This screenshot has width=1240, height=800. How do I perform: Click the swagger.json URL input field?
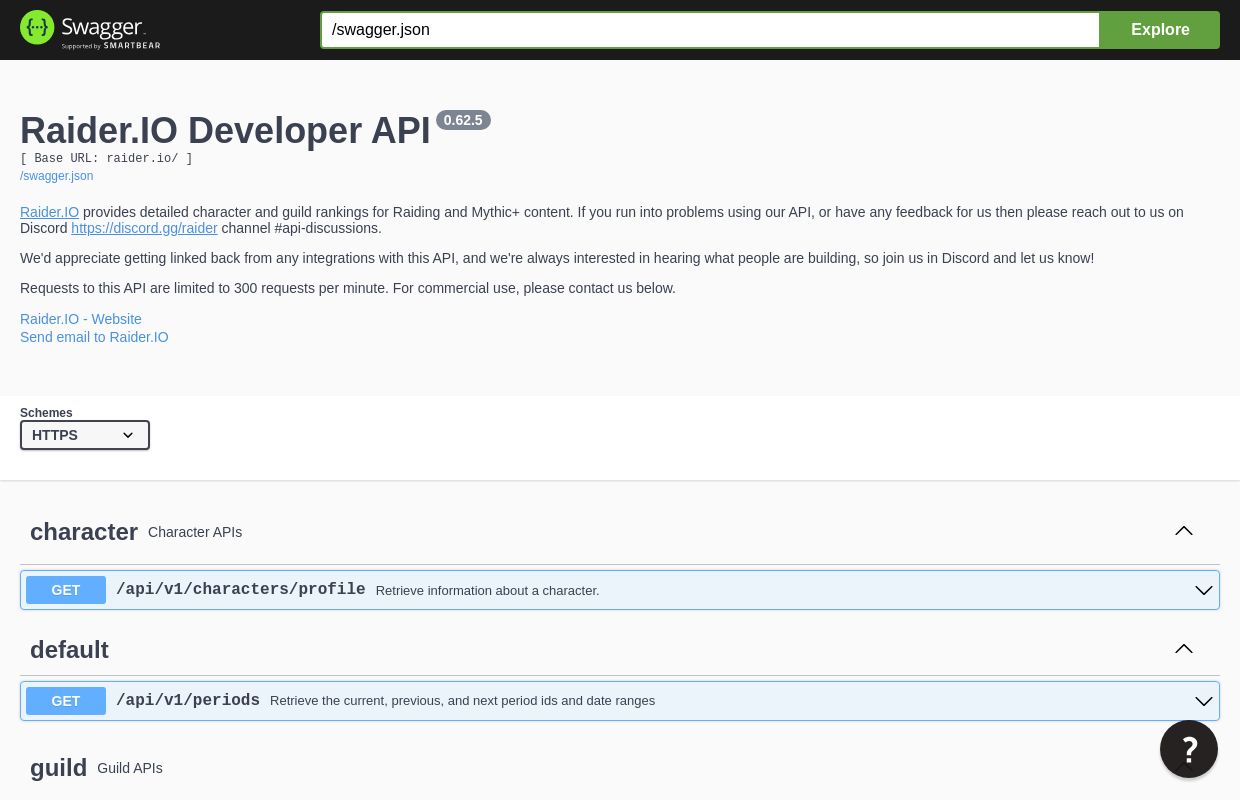point(710,30)
